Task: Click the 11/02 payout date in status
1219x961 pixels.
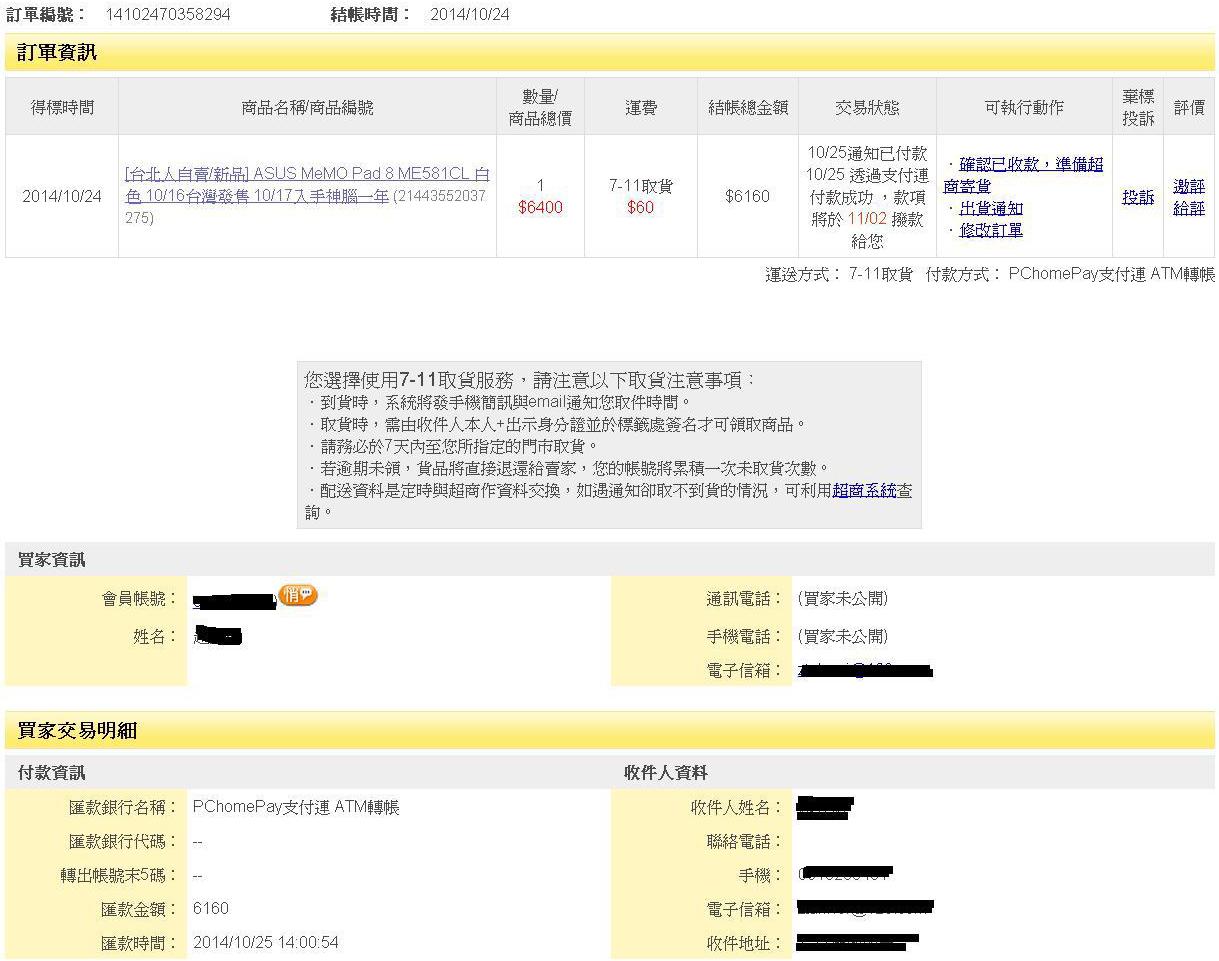Action: pyautogui.click(x=866, y=219)
